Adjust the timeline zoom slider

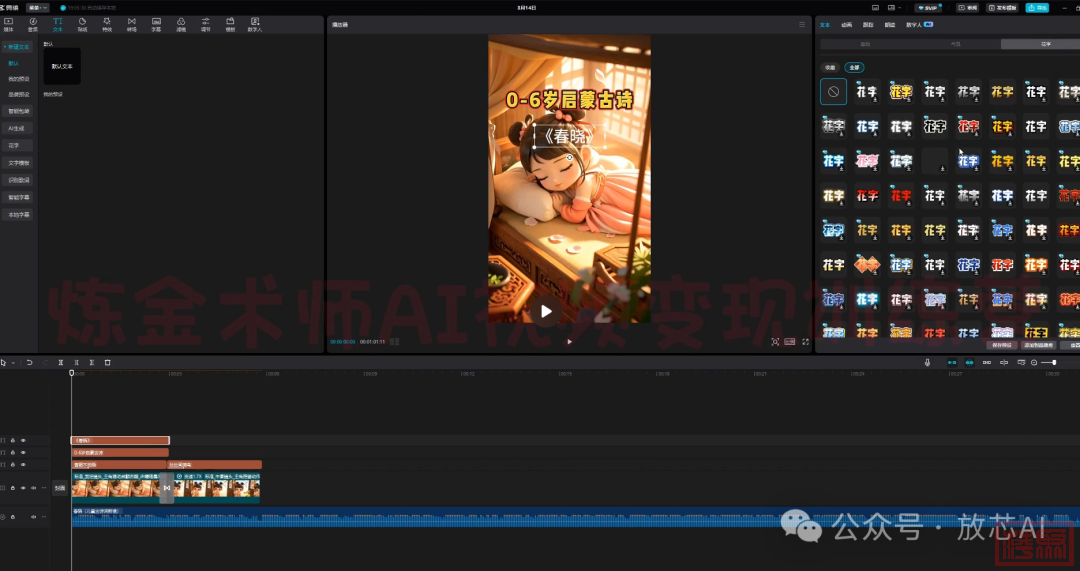[x=1048, y=362]
